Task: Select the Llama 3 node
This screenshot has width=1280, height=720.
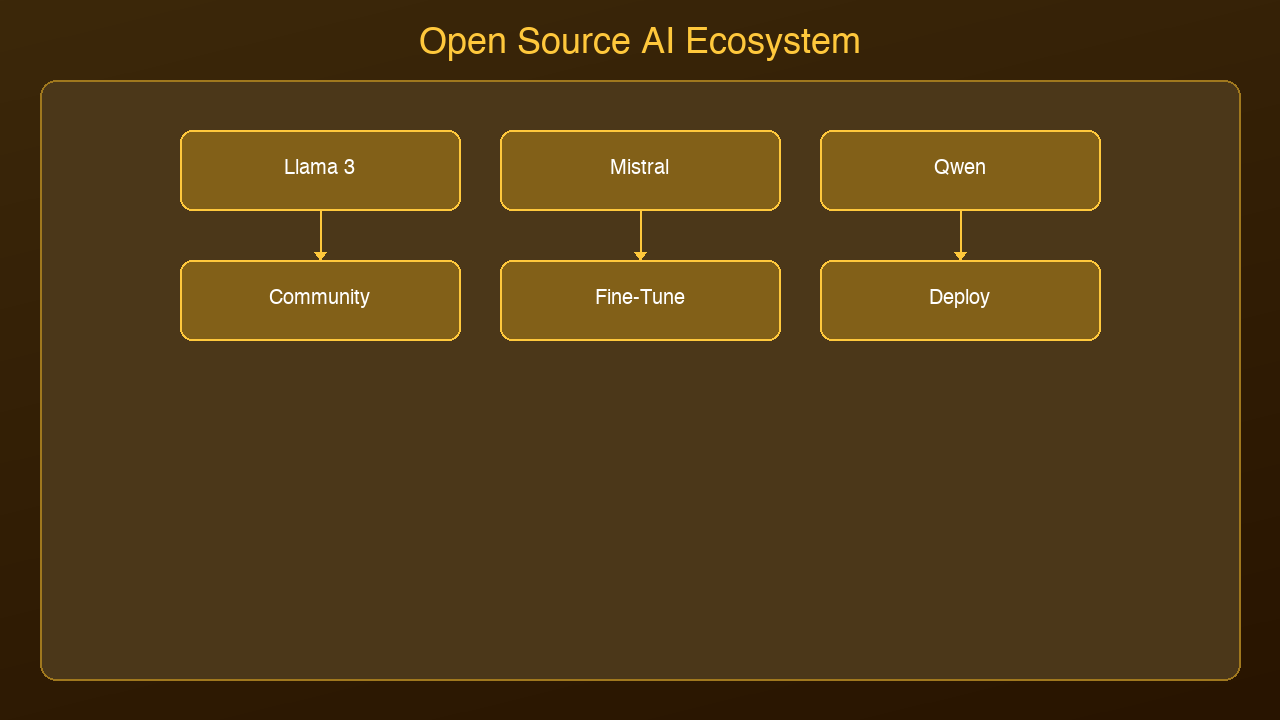Action: tap(320, 170)
